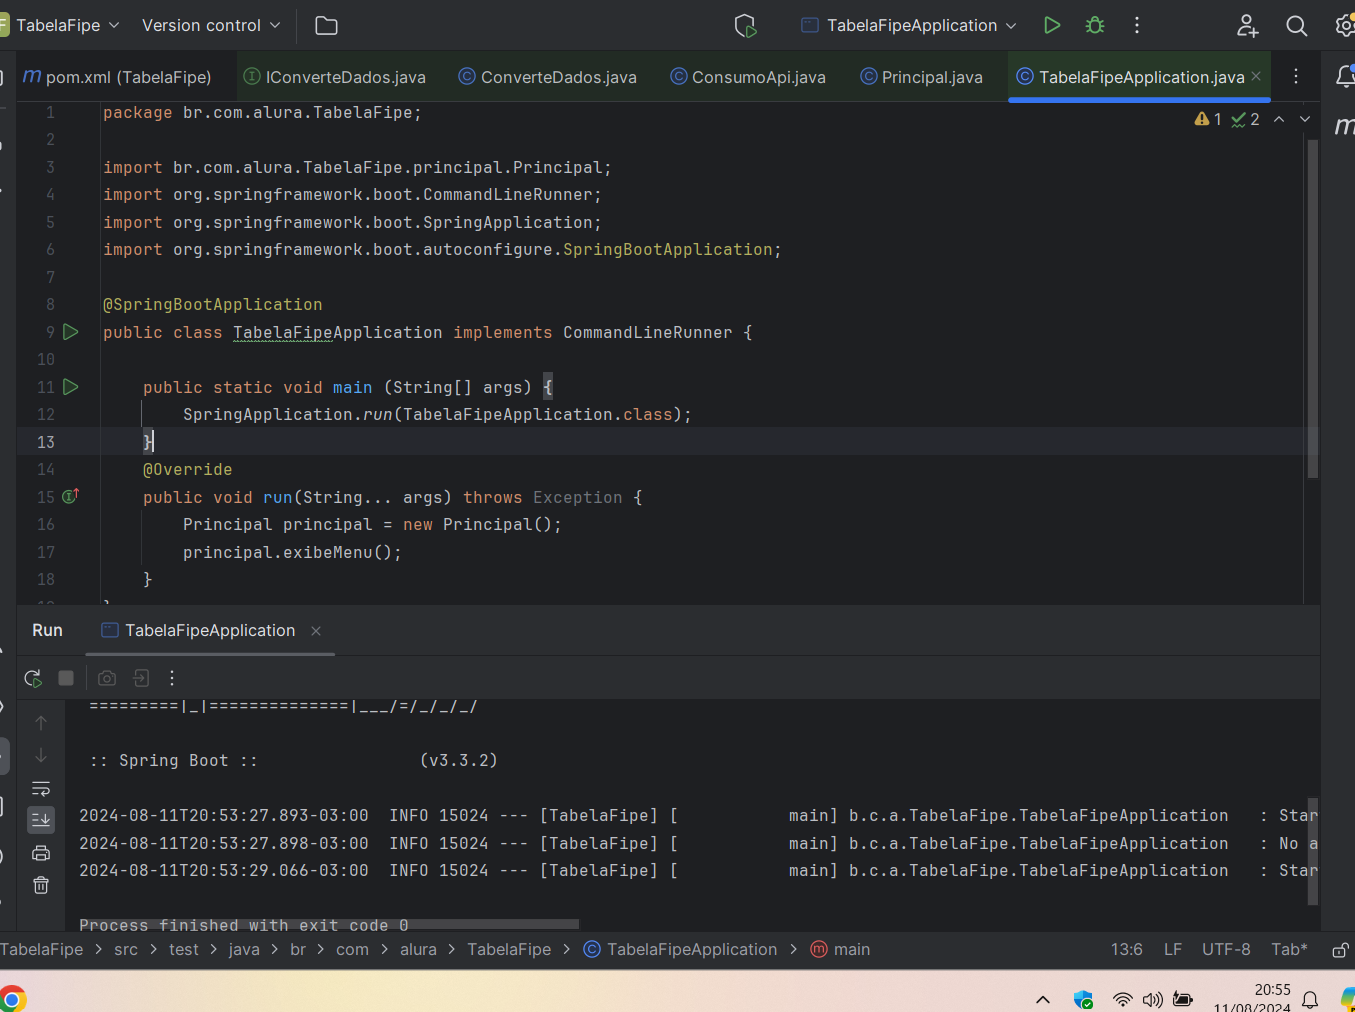This screenshot has width=1355, height=1012.
Task: Switch to pom.xml (TabelaFipe) tab
Action: tap(118, 77)
